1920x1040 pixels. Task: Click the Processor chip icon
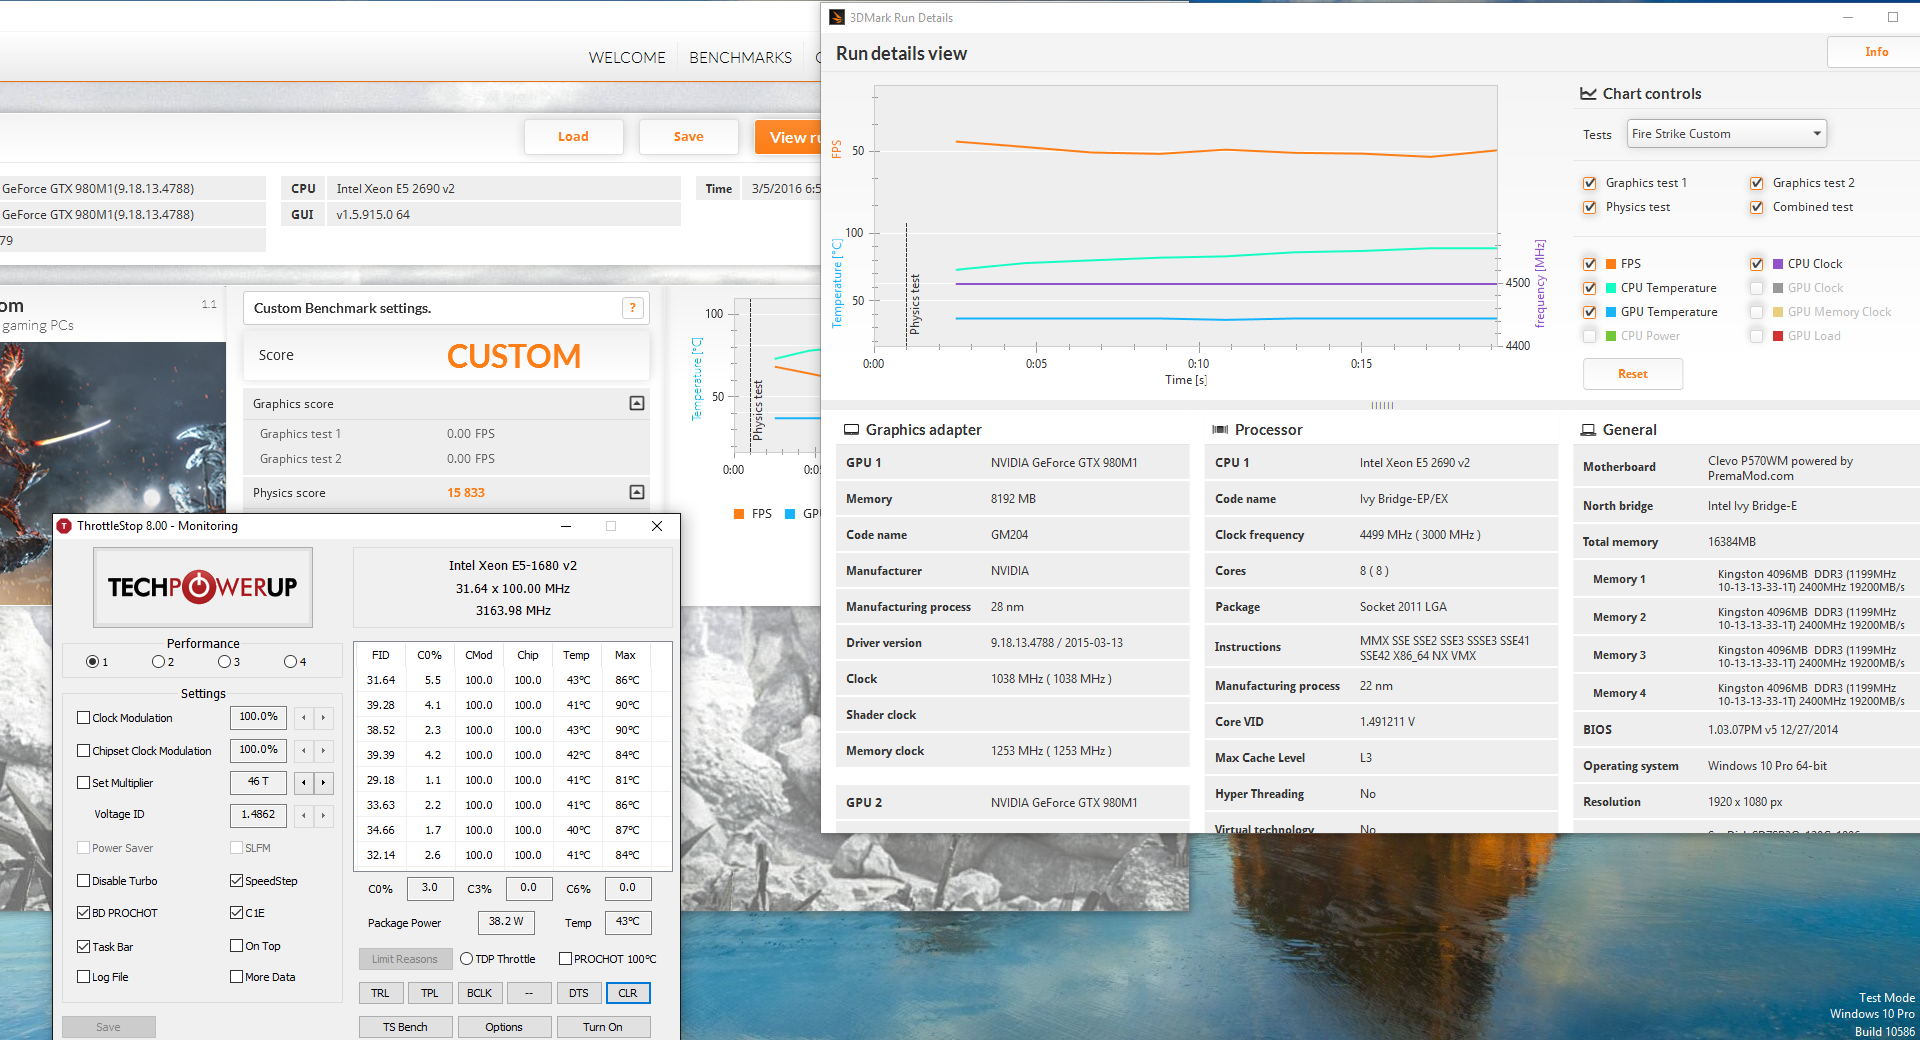pyautogui.click(x=1220, y=429)
